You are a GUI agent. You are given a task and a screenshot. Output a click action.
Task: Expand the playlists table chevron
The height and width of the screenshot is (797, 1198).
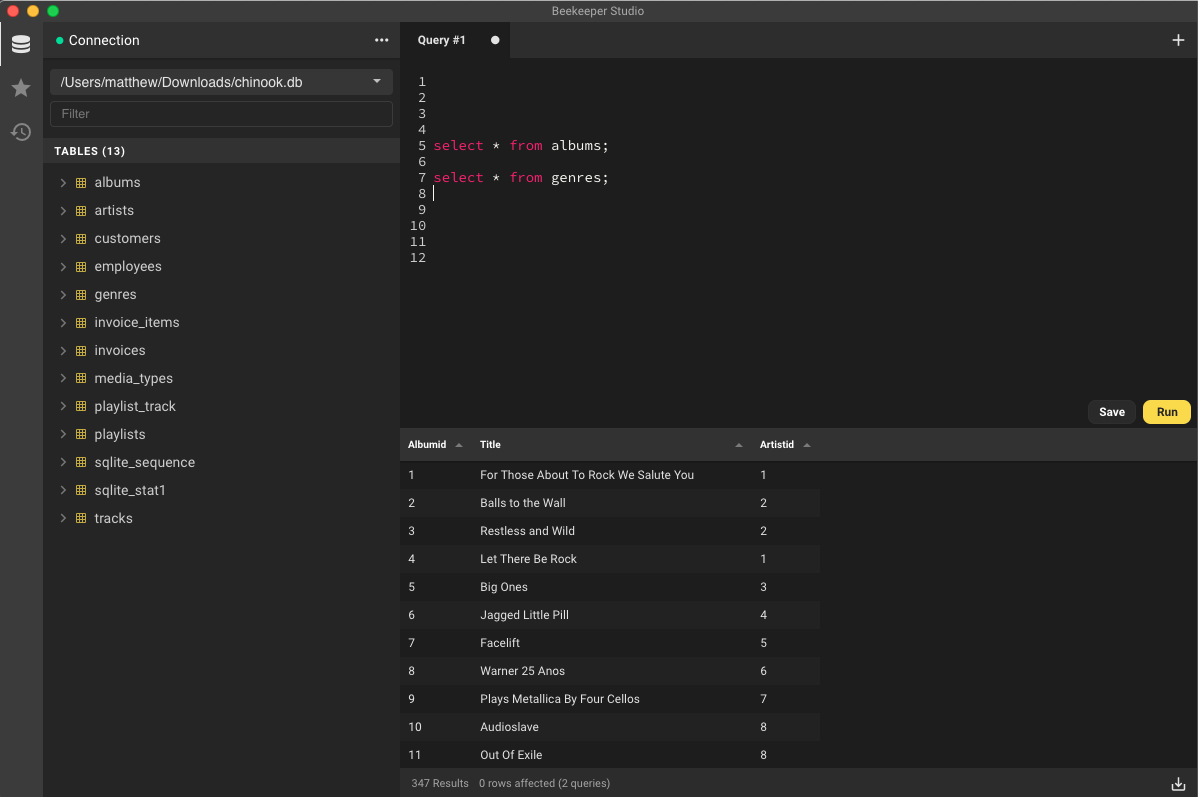63,434
